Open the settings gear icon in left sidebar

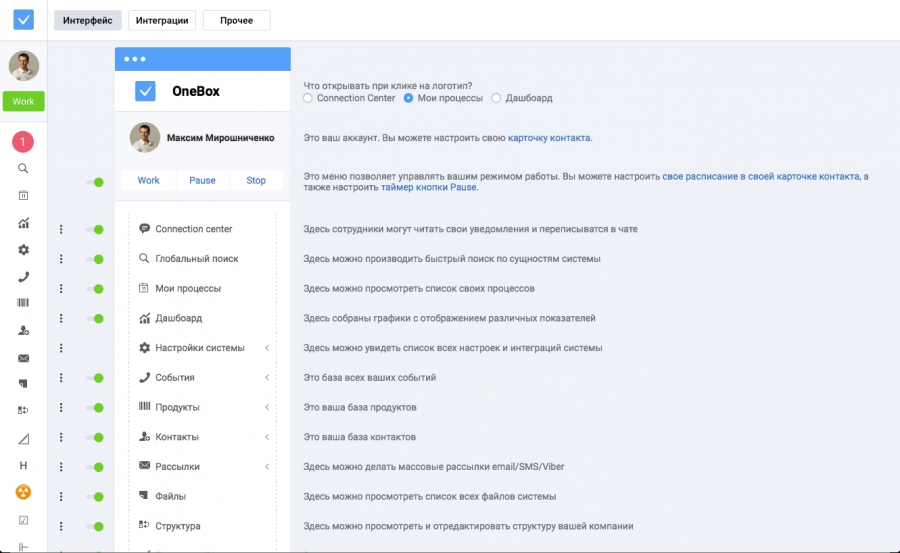(23, 250)
